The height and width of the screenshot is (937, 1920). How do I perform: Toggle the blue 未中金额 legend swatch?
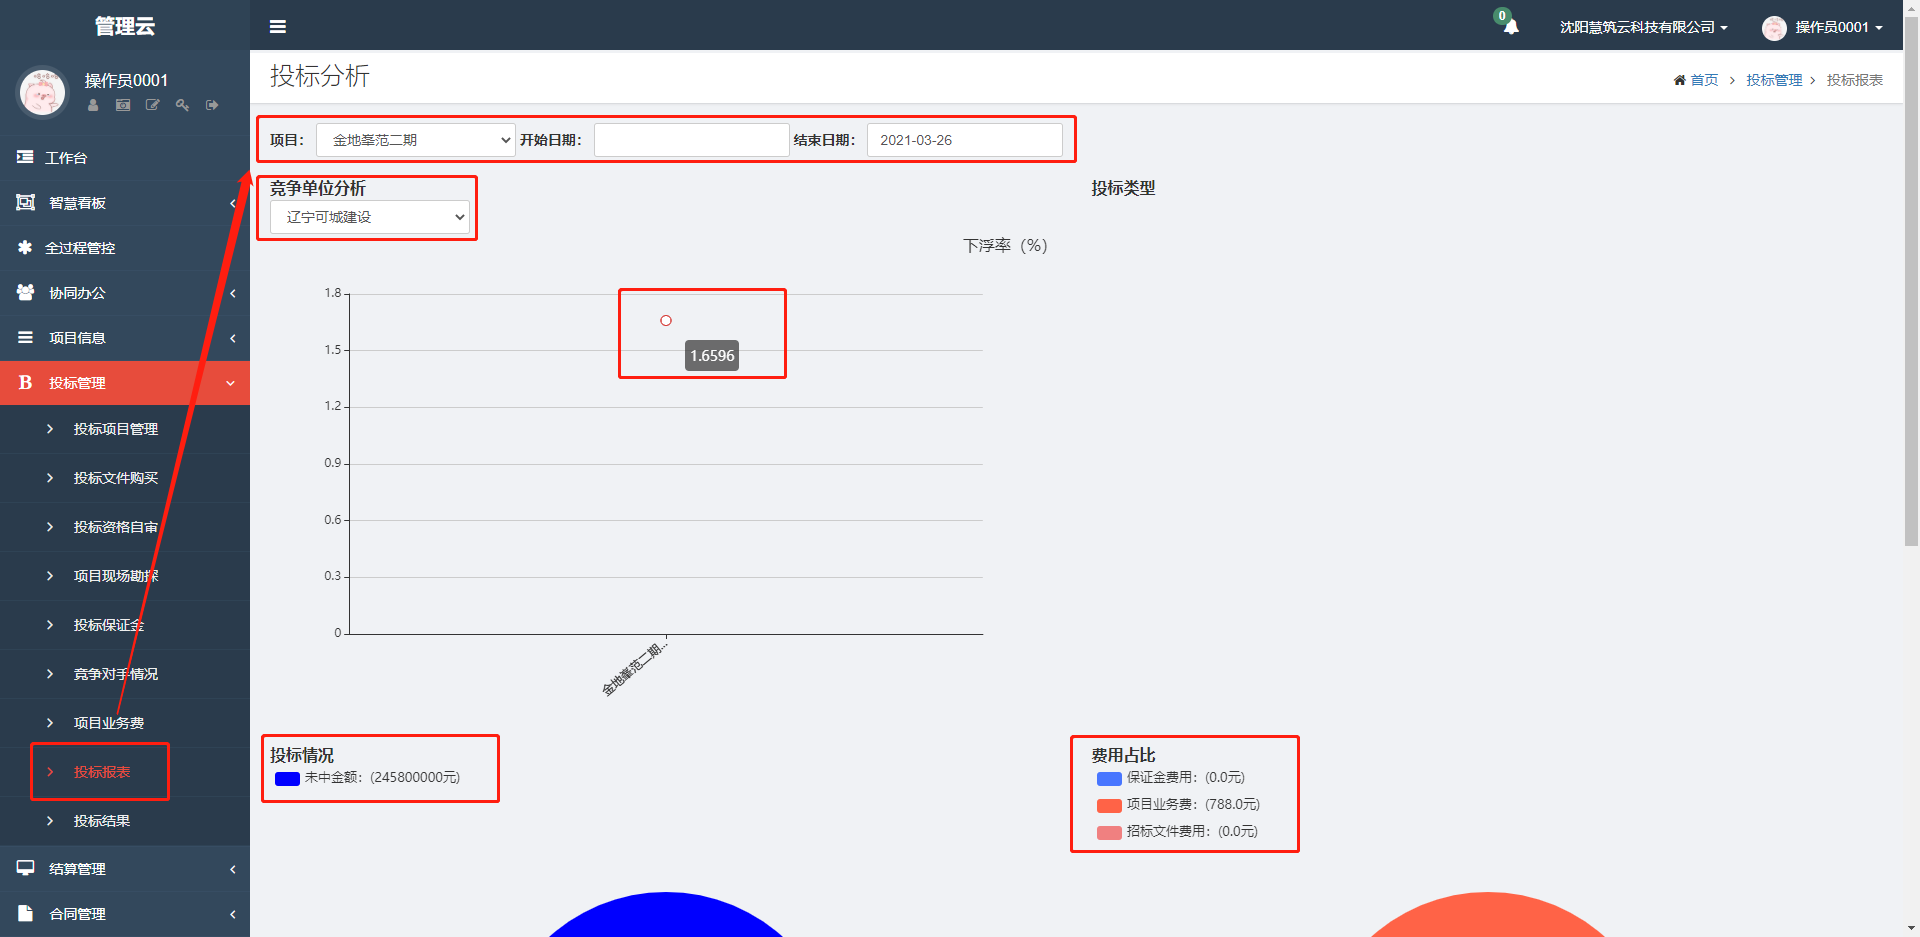(x=287, y=779)
